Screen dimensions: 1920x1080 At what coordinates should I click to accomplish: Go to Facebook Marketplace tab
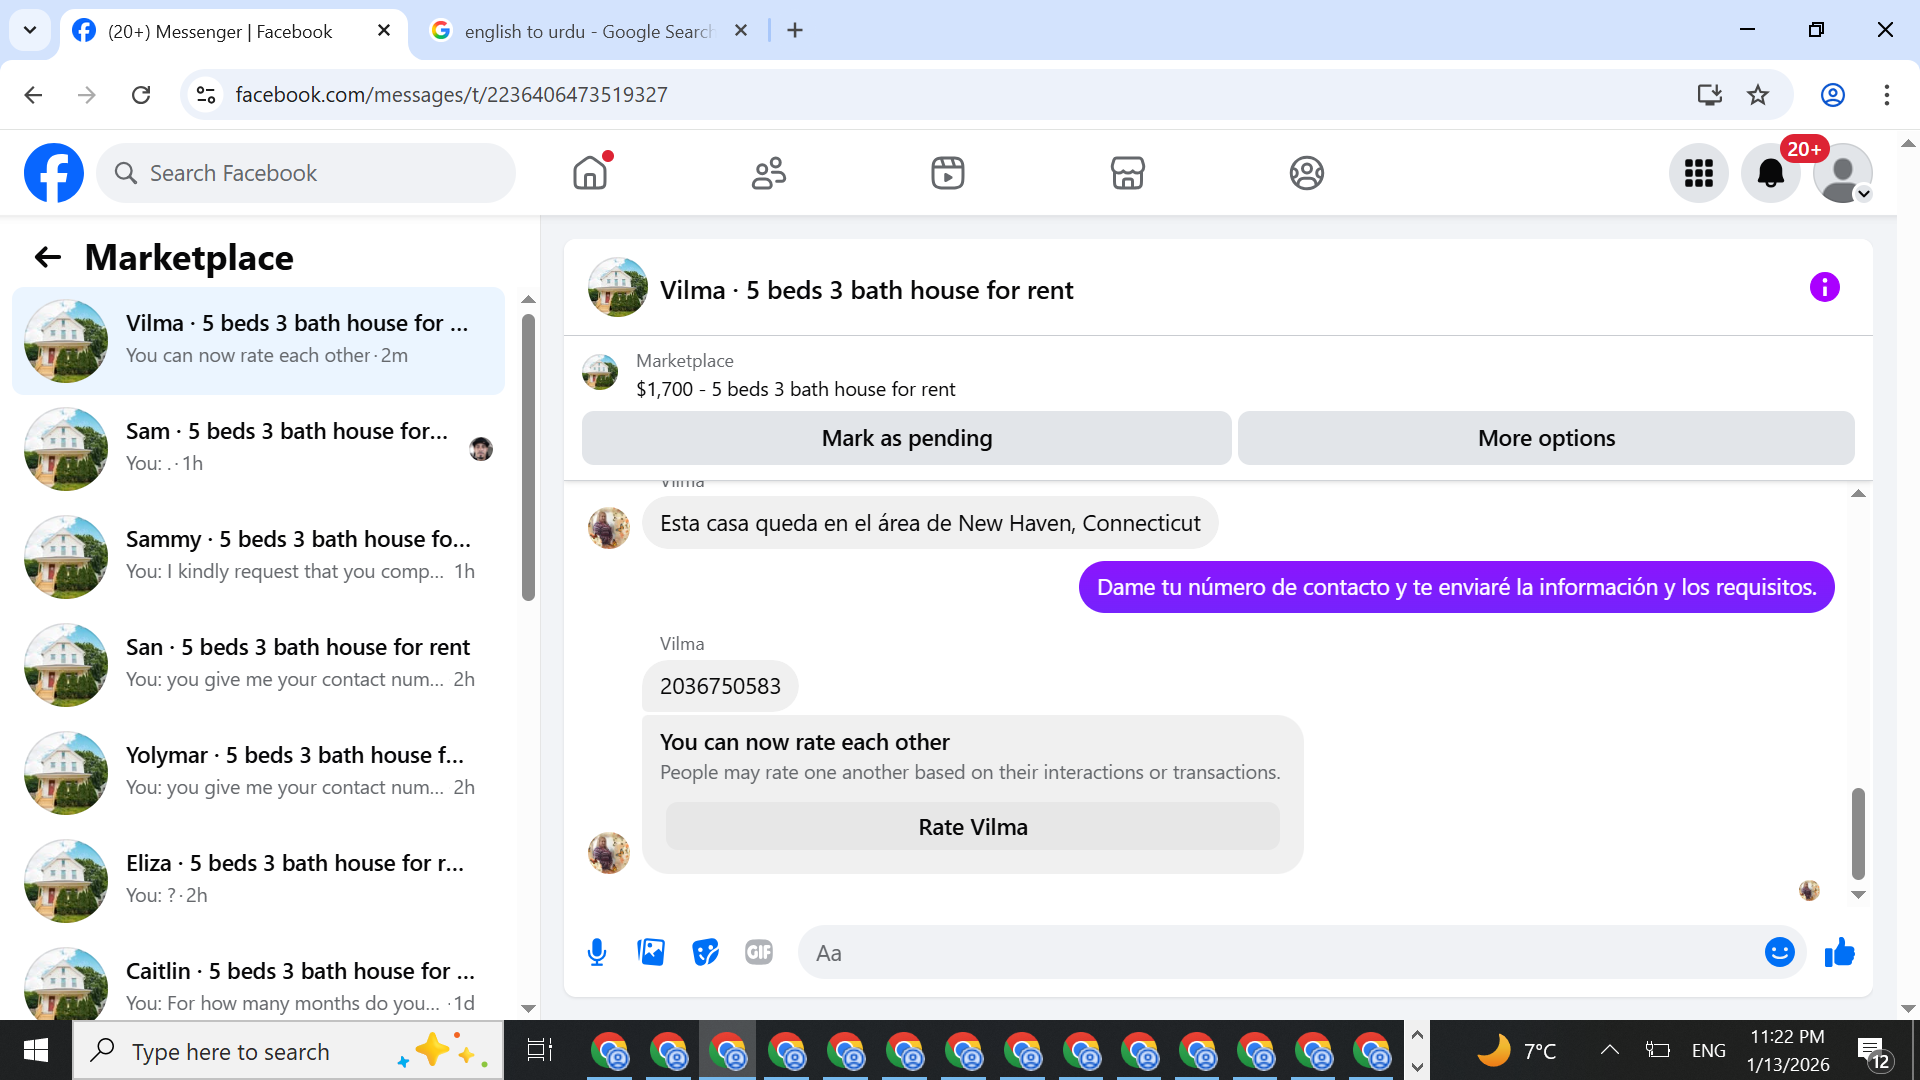(x=1127, y=173)
